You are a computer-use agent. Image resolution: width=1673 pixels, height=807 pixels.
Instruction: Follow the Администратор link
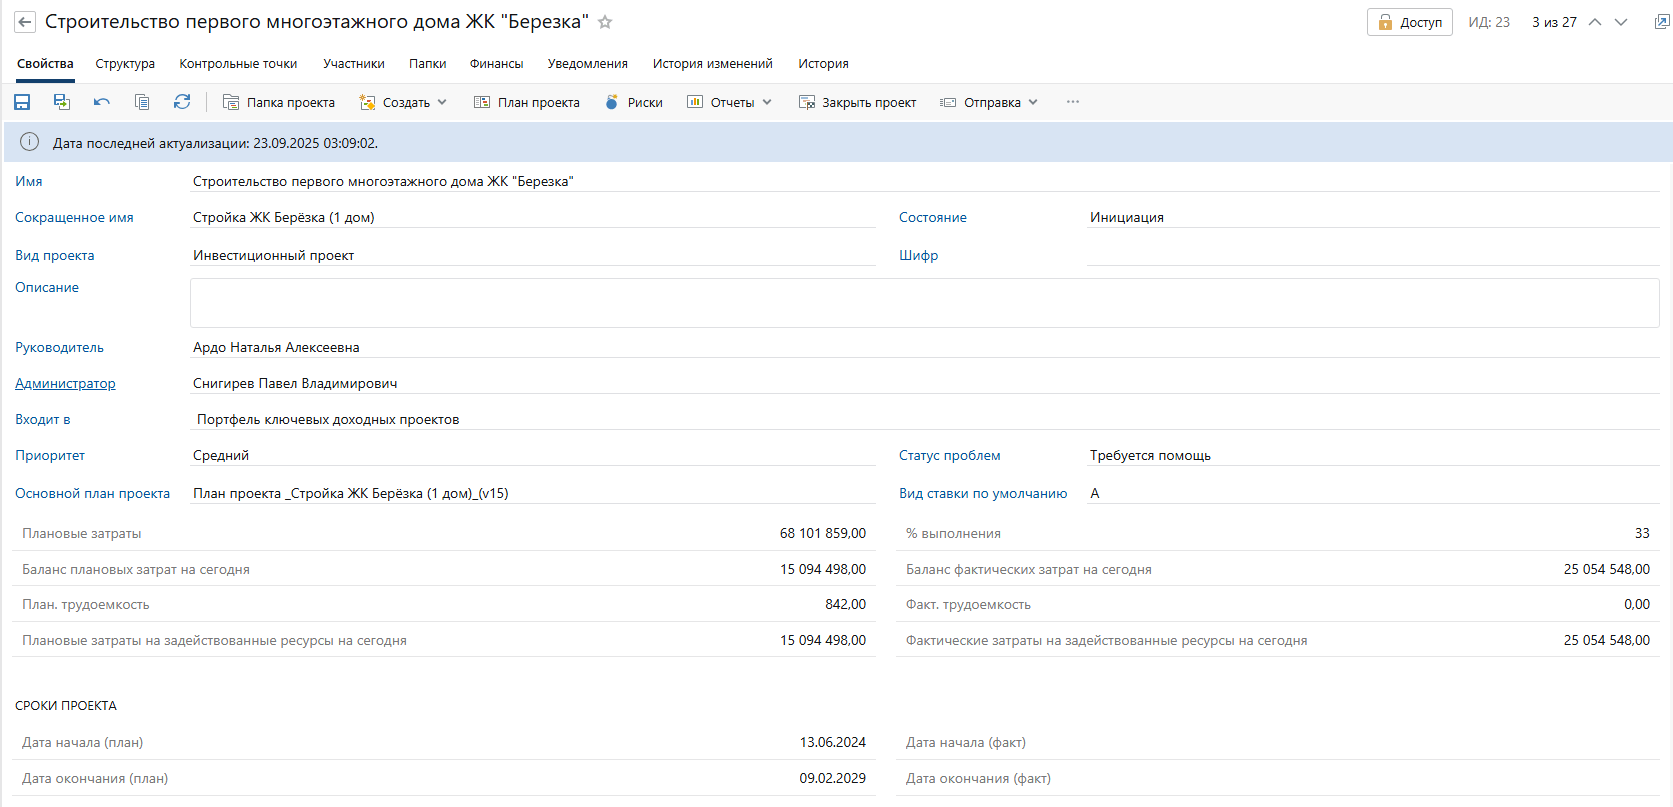point(65,383)
